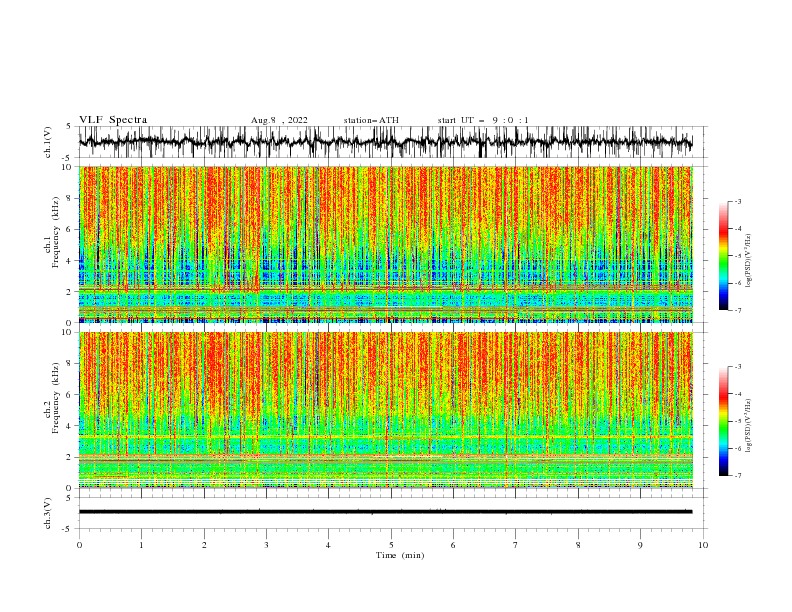Screen dimensions: 792x612
Task: Click the '-3' value on ch.1 colorbar
Action: pos(737,201)
